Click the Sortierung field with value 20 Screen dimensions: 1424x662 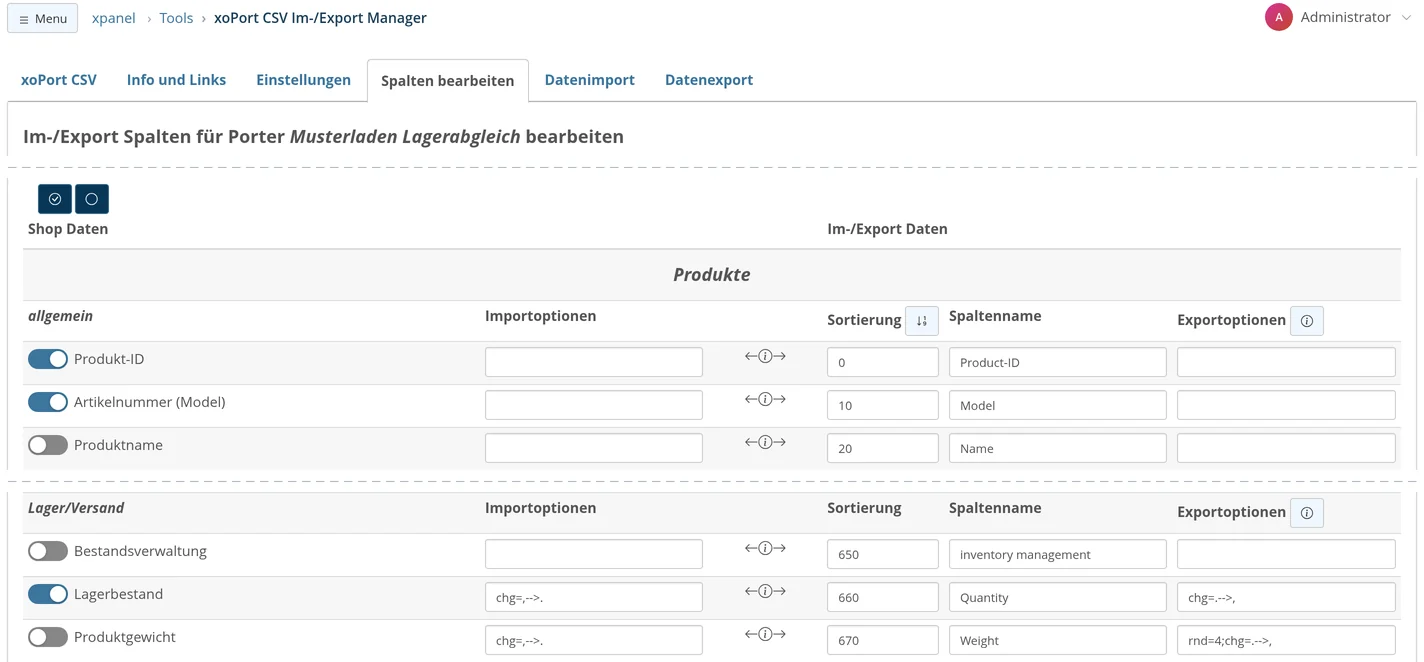click(883, 448)
